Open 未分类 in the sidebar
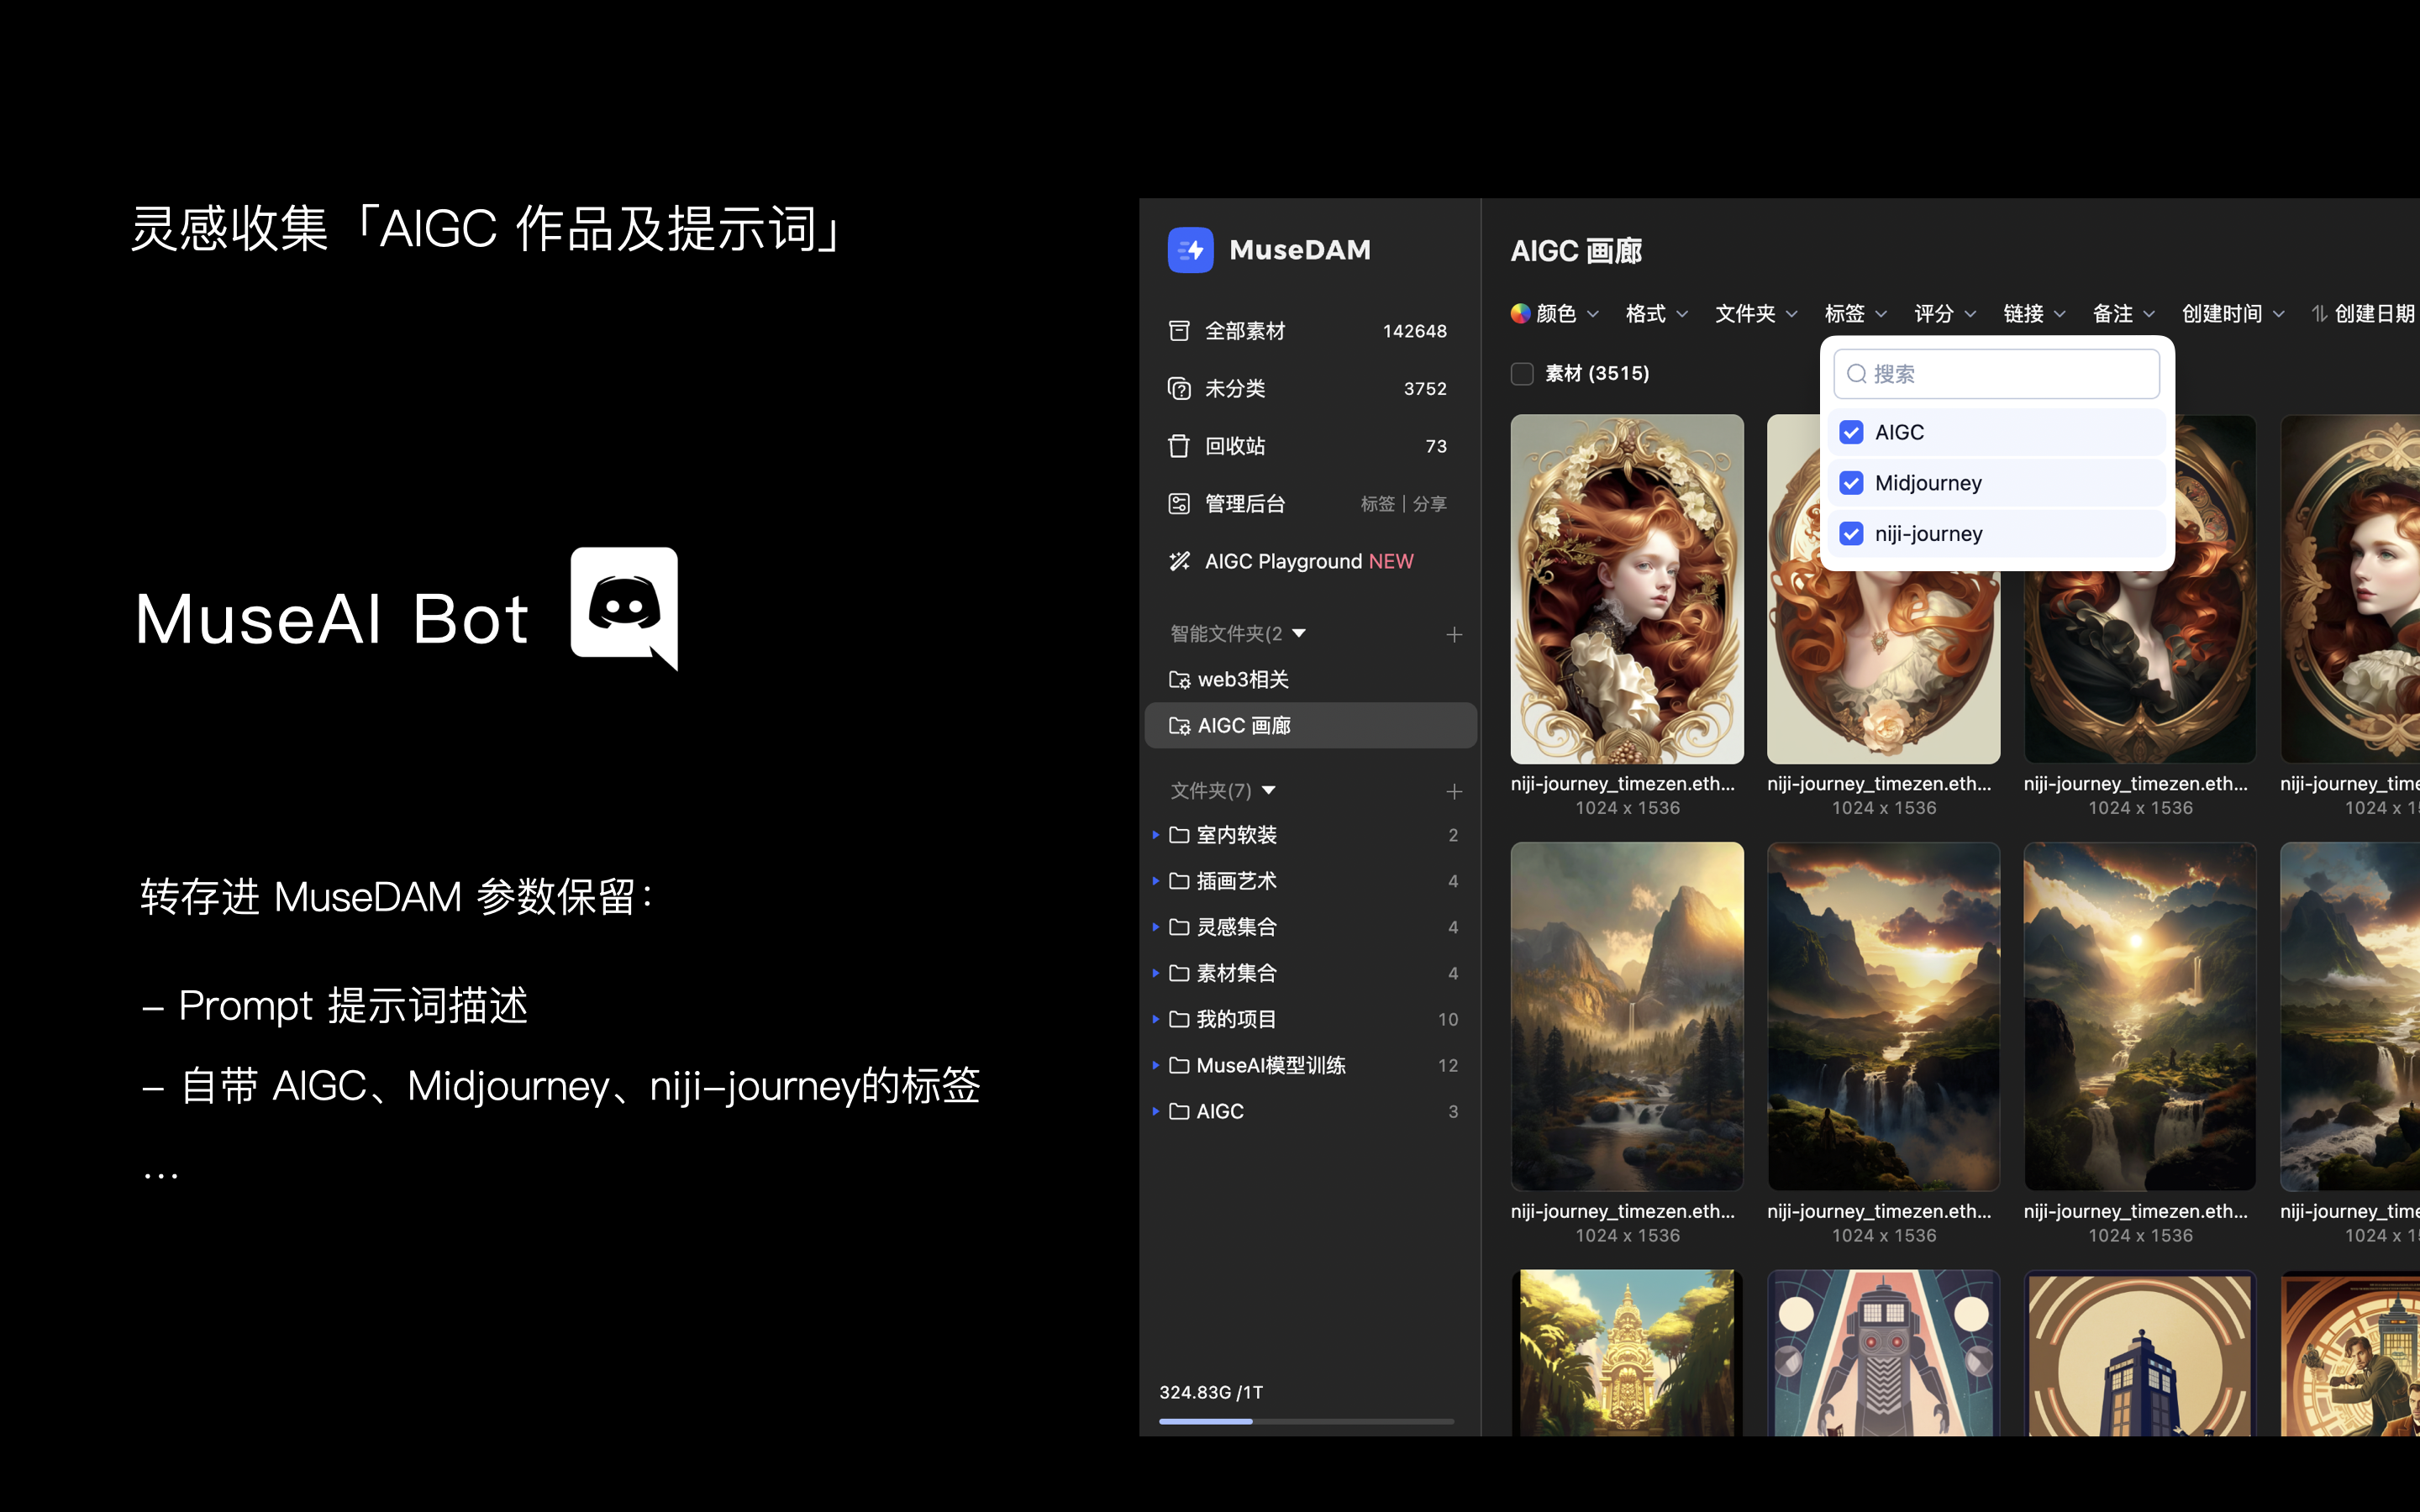This screenshot has width=2420, height=1512. click(1309, 389)
